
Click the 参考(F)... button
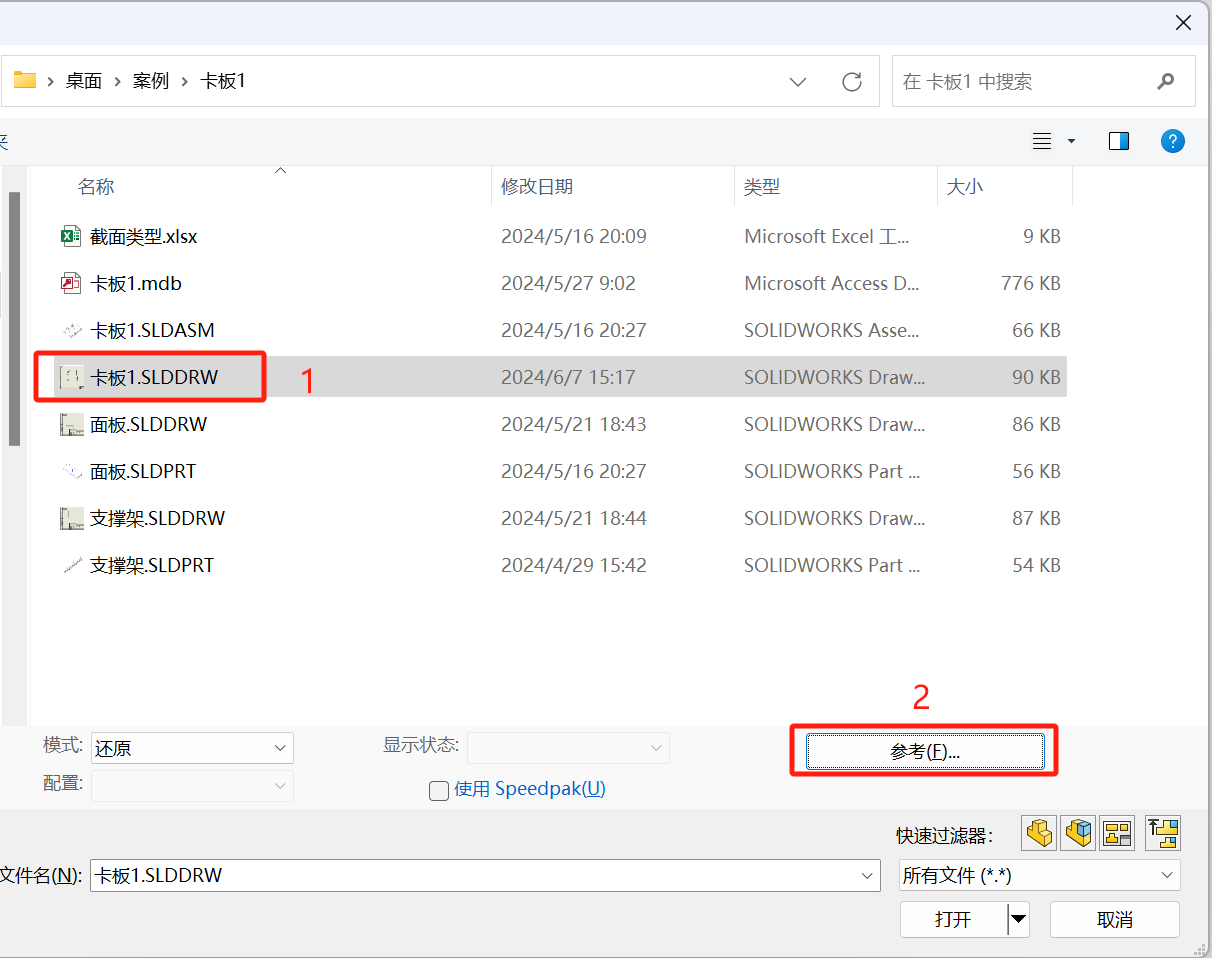[925, 752]
